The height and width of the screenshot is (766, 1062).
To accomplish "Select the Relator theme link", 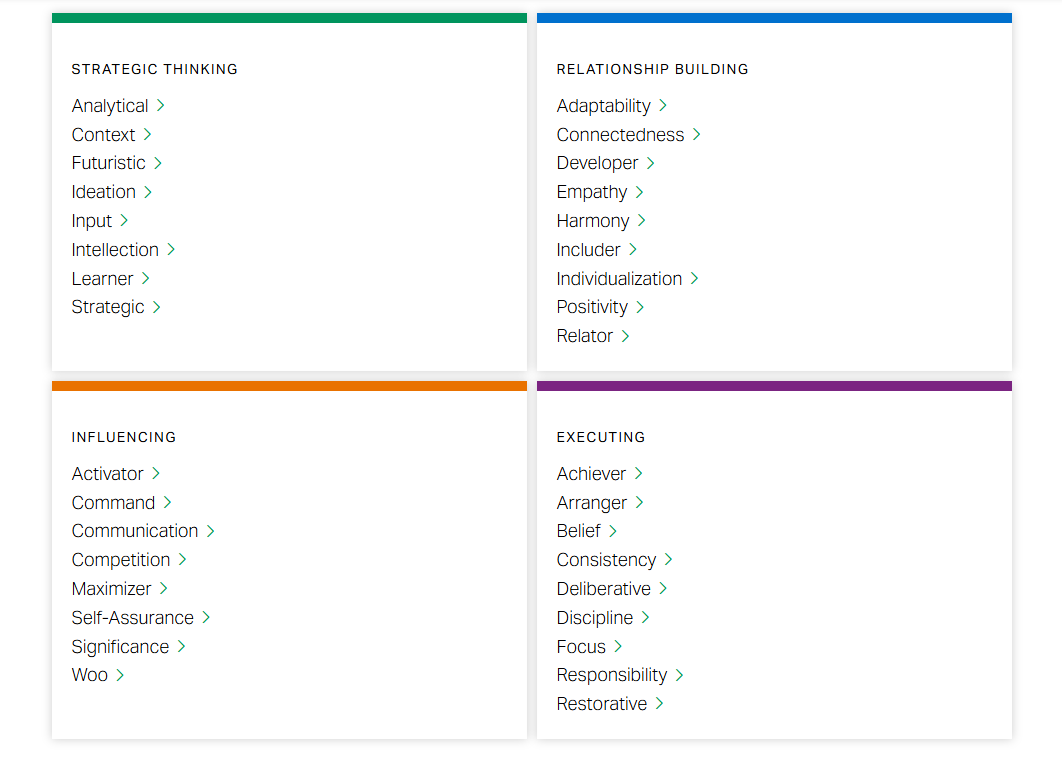I will [584, 336].
